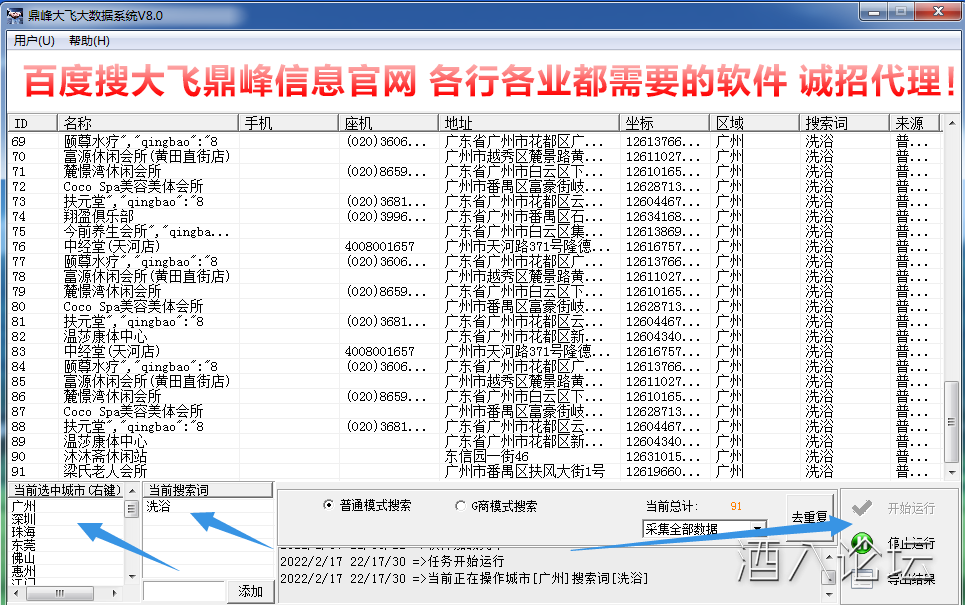Click the log panel scroll down arrow
965x605 pixels.
point(829,595)
